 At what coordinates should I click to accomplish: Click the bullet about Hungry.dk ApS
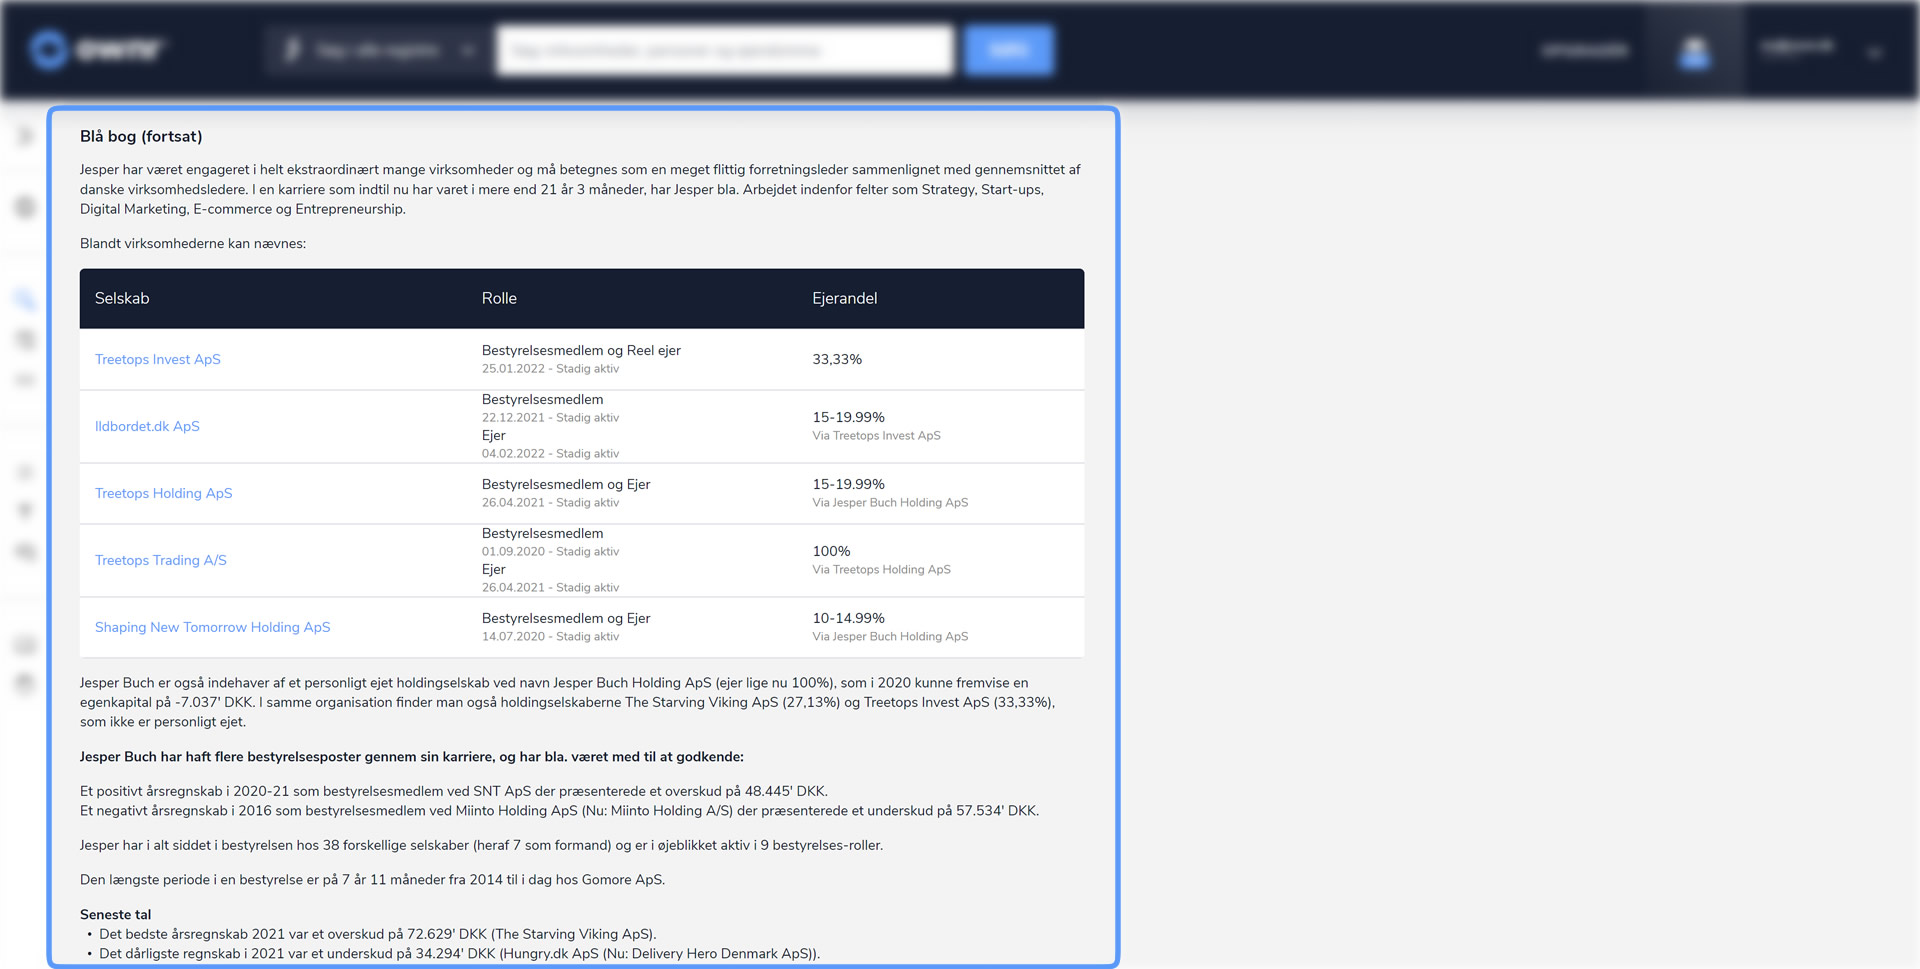point(460,953)
